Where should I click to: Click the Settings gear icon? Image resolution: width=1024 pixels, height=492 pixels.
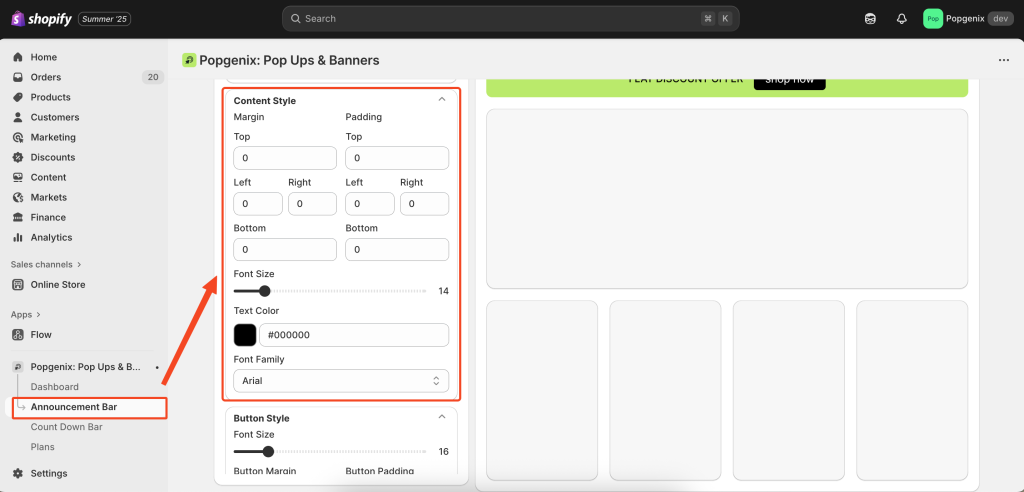coord(18,473)
